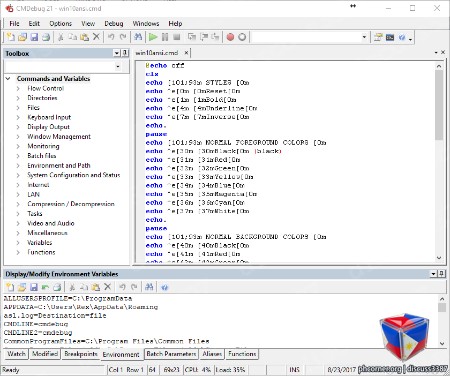This screenshot has height=376, width=450.
Task: Toggle the Toolbox panel auto-hide pin
Action: [x=125, y=53]
